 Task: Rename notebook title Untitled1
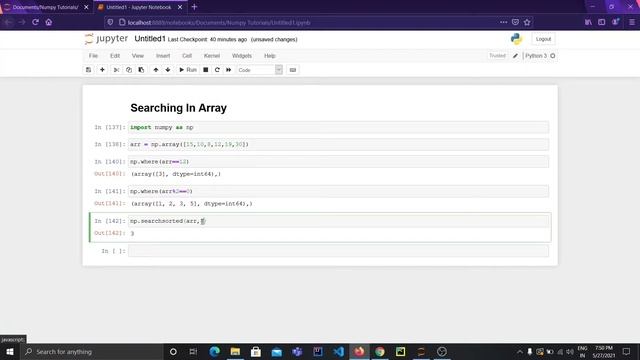point(150,39)
